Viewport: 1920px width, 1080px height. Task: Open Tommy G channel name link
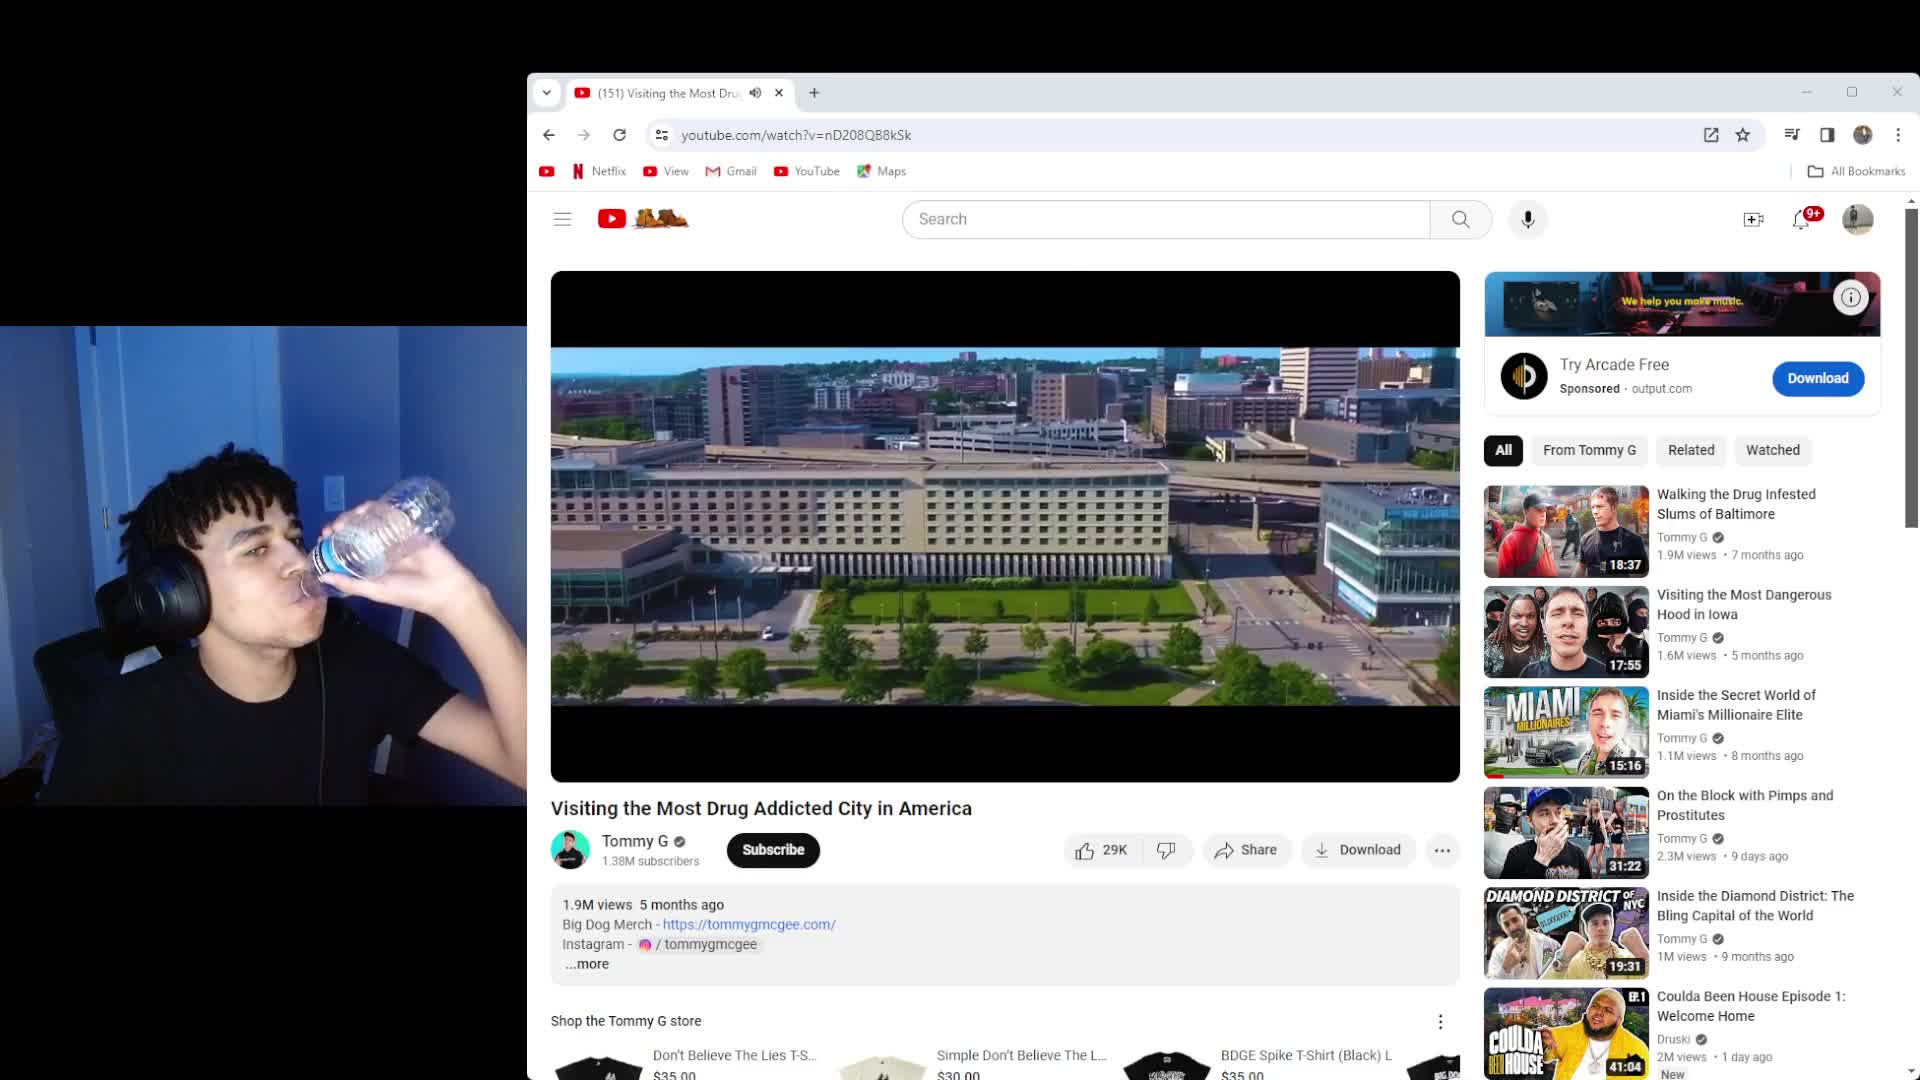pos(635,841)
